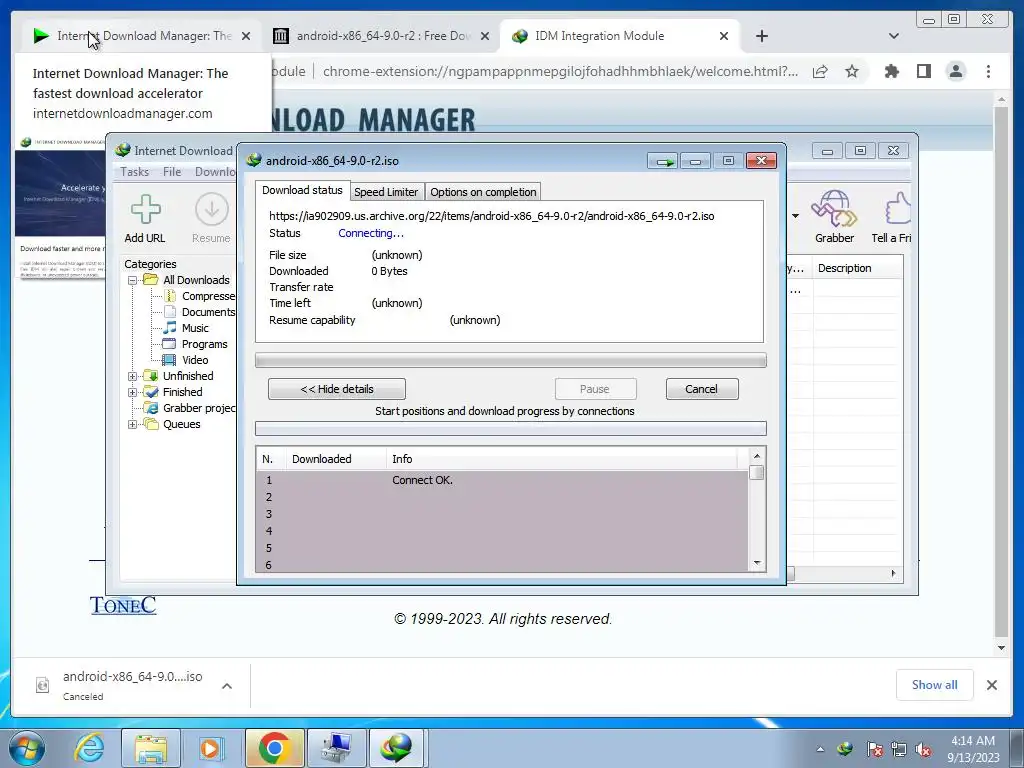Open the Tasks menu in IDM
Screen dimensions: 1024x768
coord(135,172)
